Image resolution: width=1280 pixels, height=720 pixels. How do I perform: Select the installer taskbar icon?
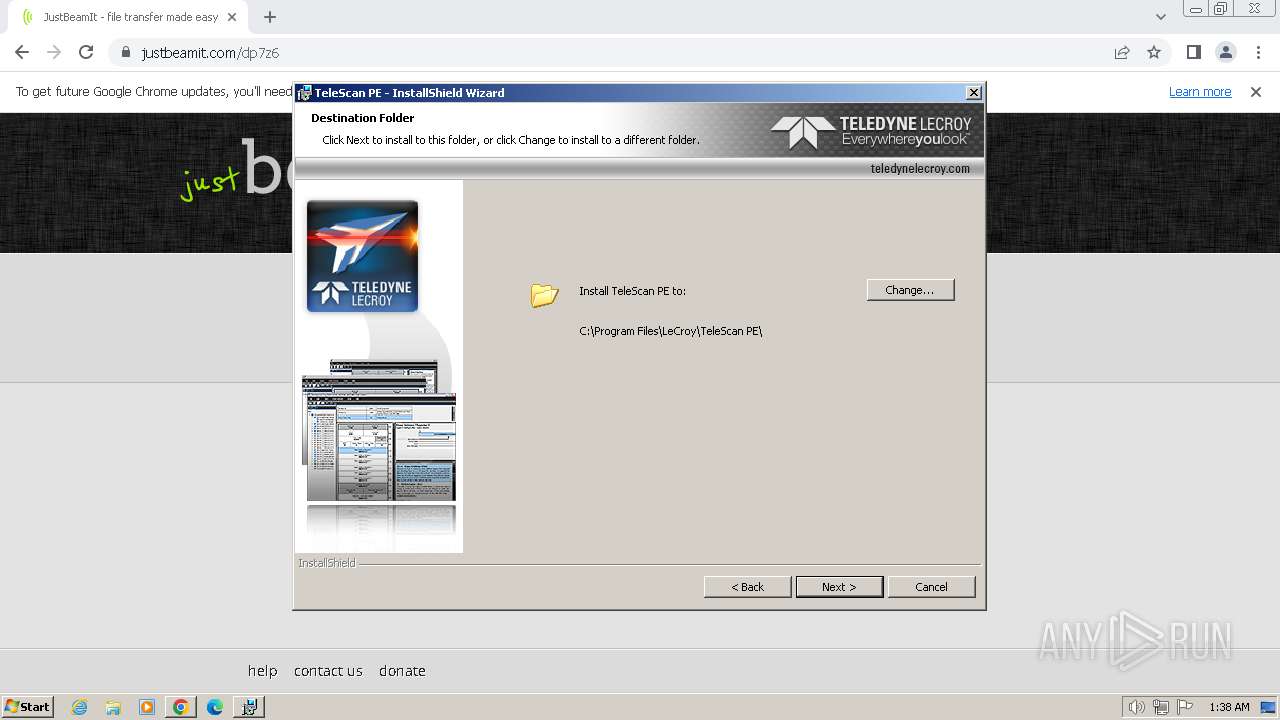(249, 707)
